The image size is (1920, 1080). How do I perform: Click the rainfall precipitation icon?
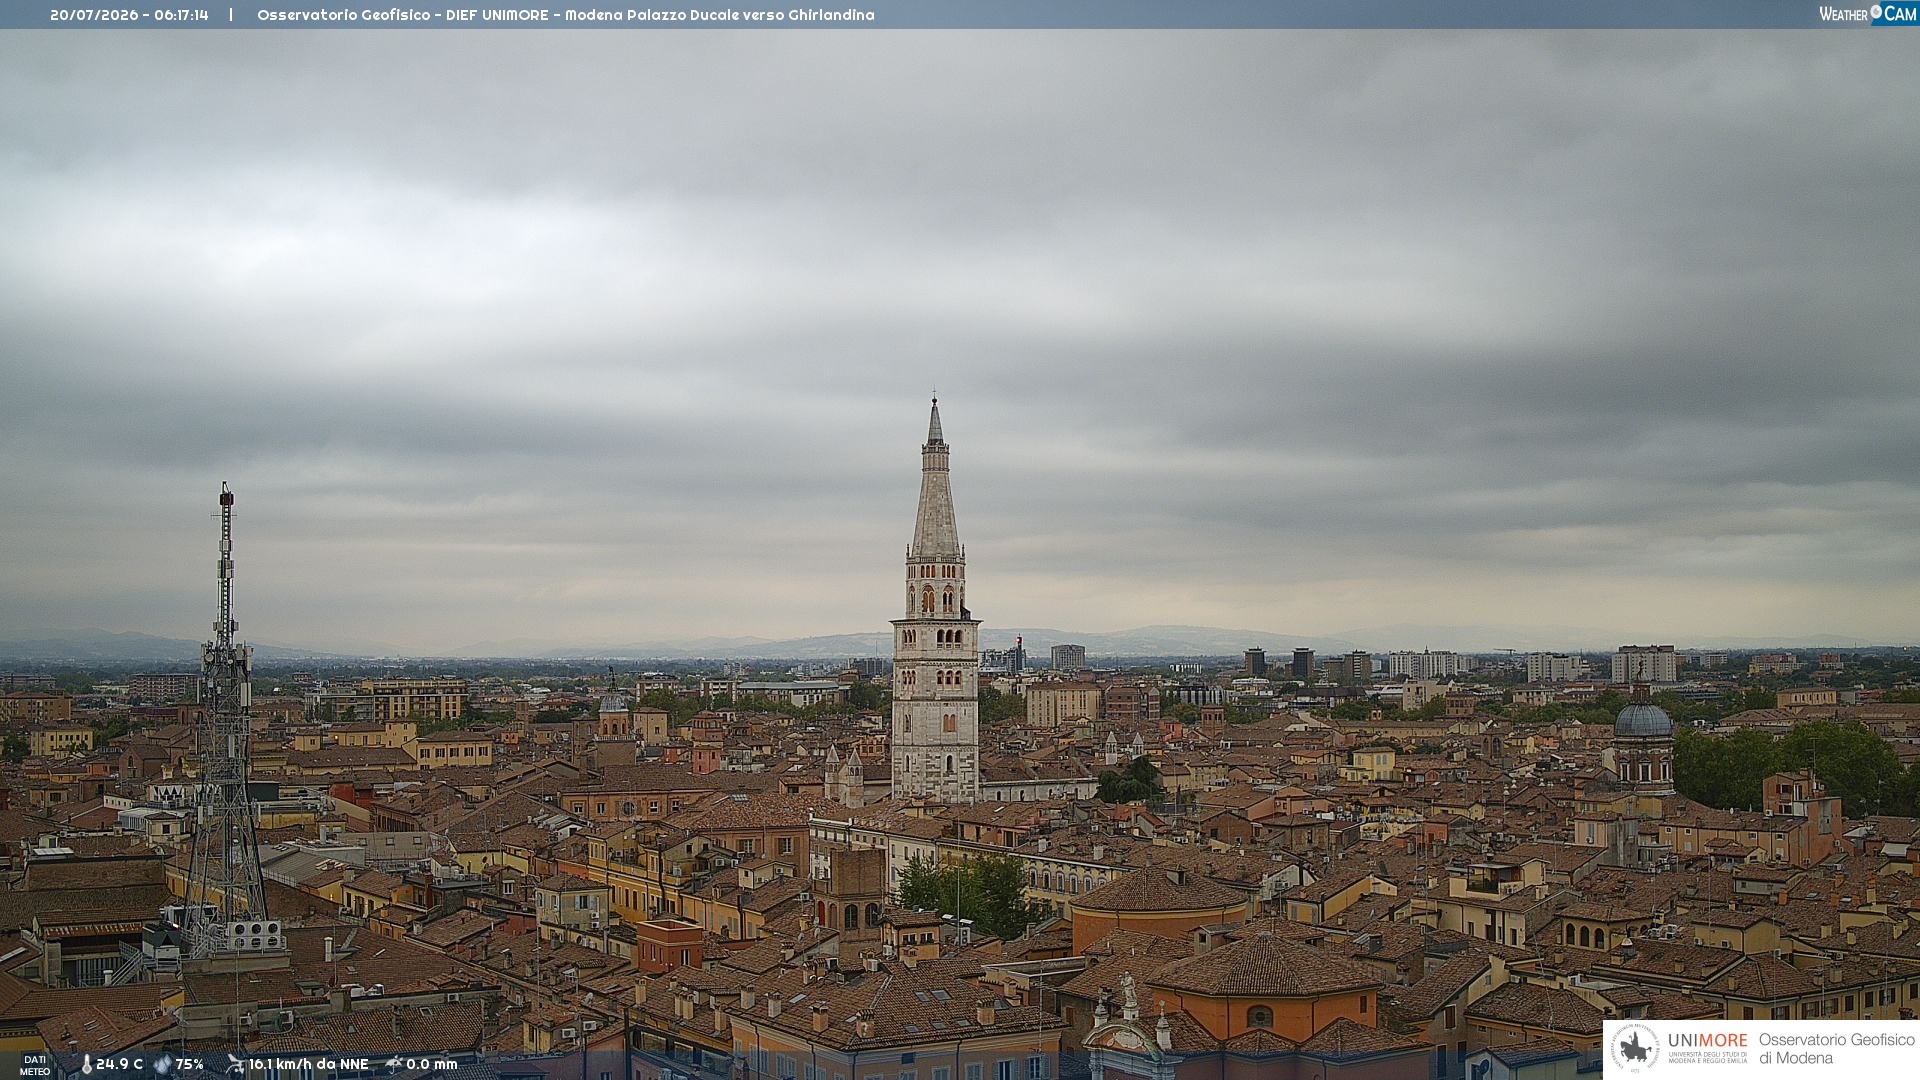click(394, 1064)
